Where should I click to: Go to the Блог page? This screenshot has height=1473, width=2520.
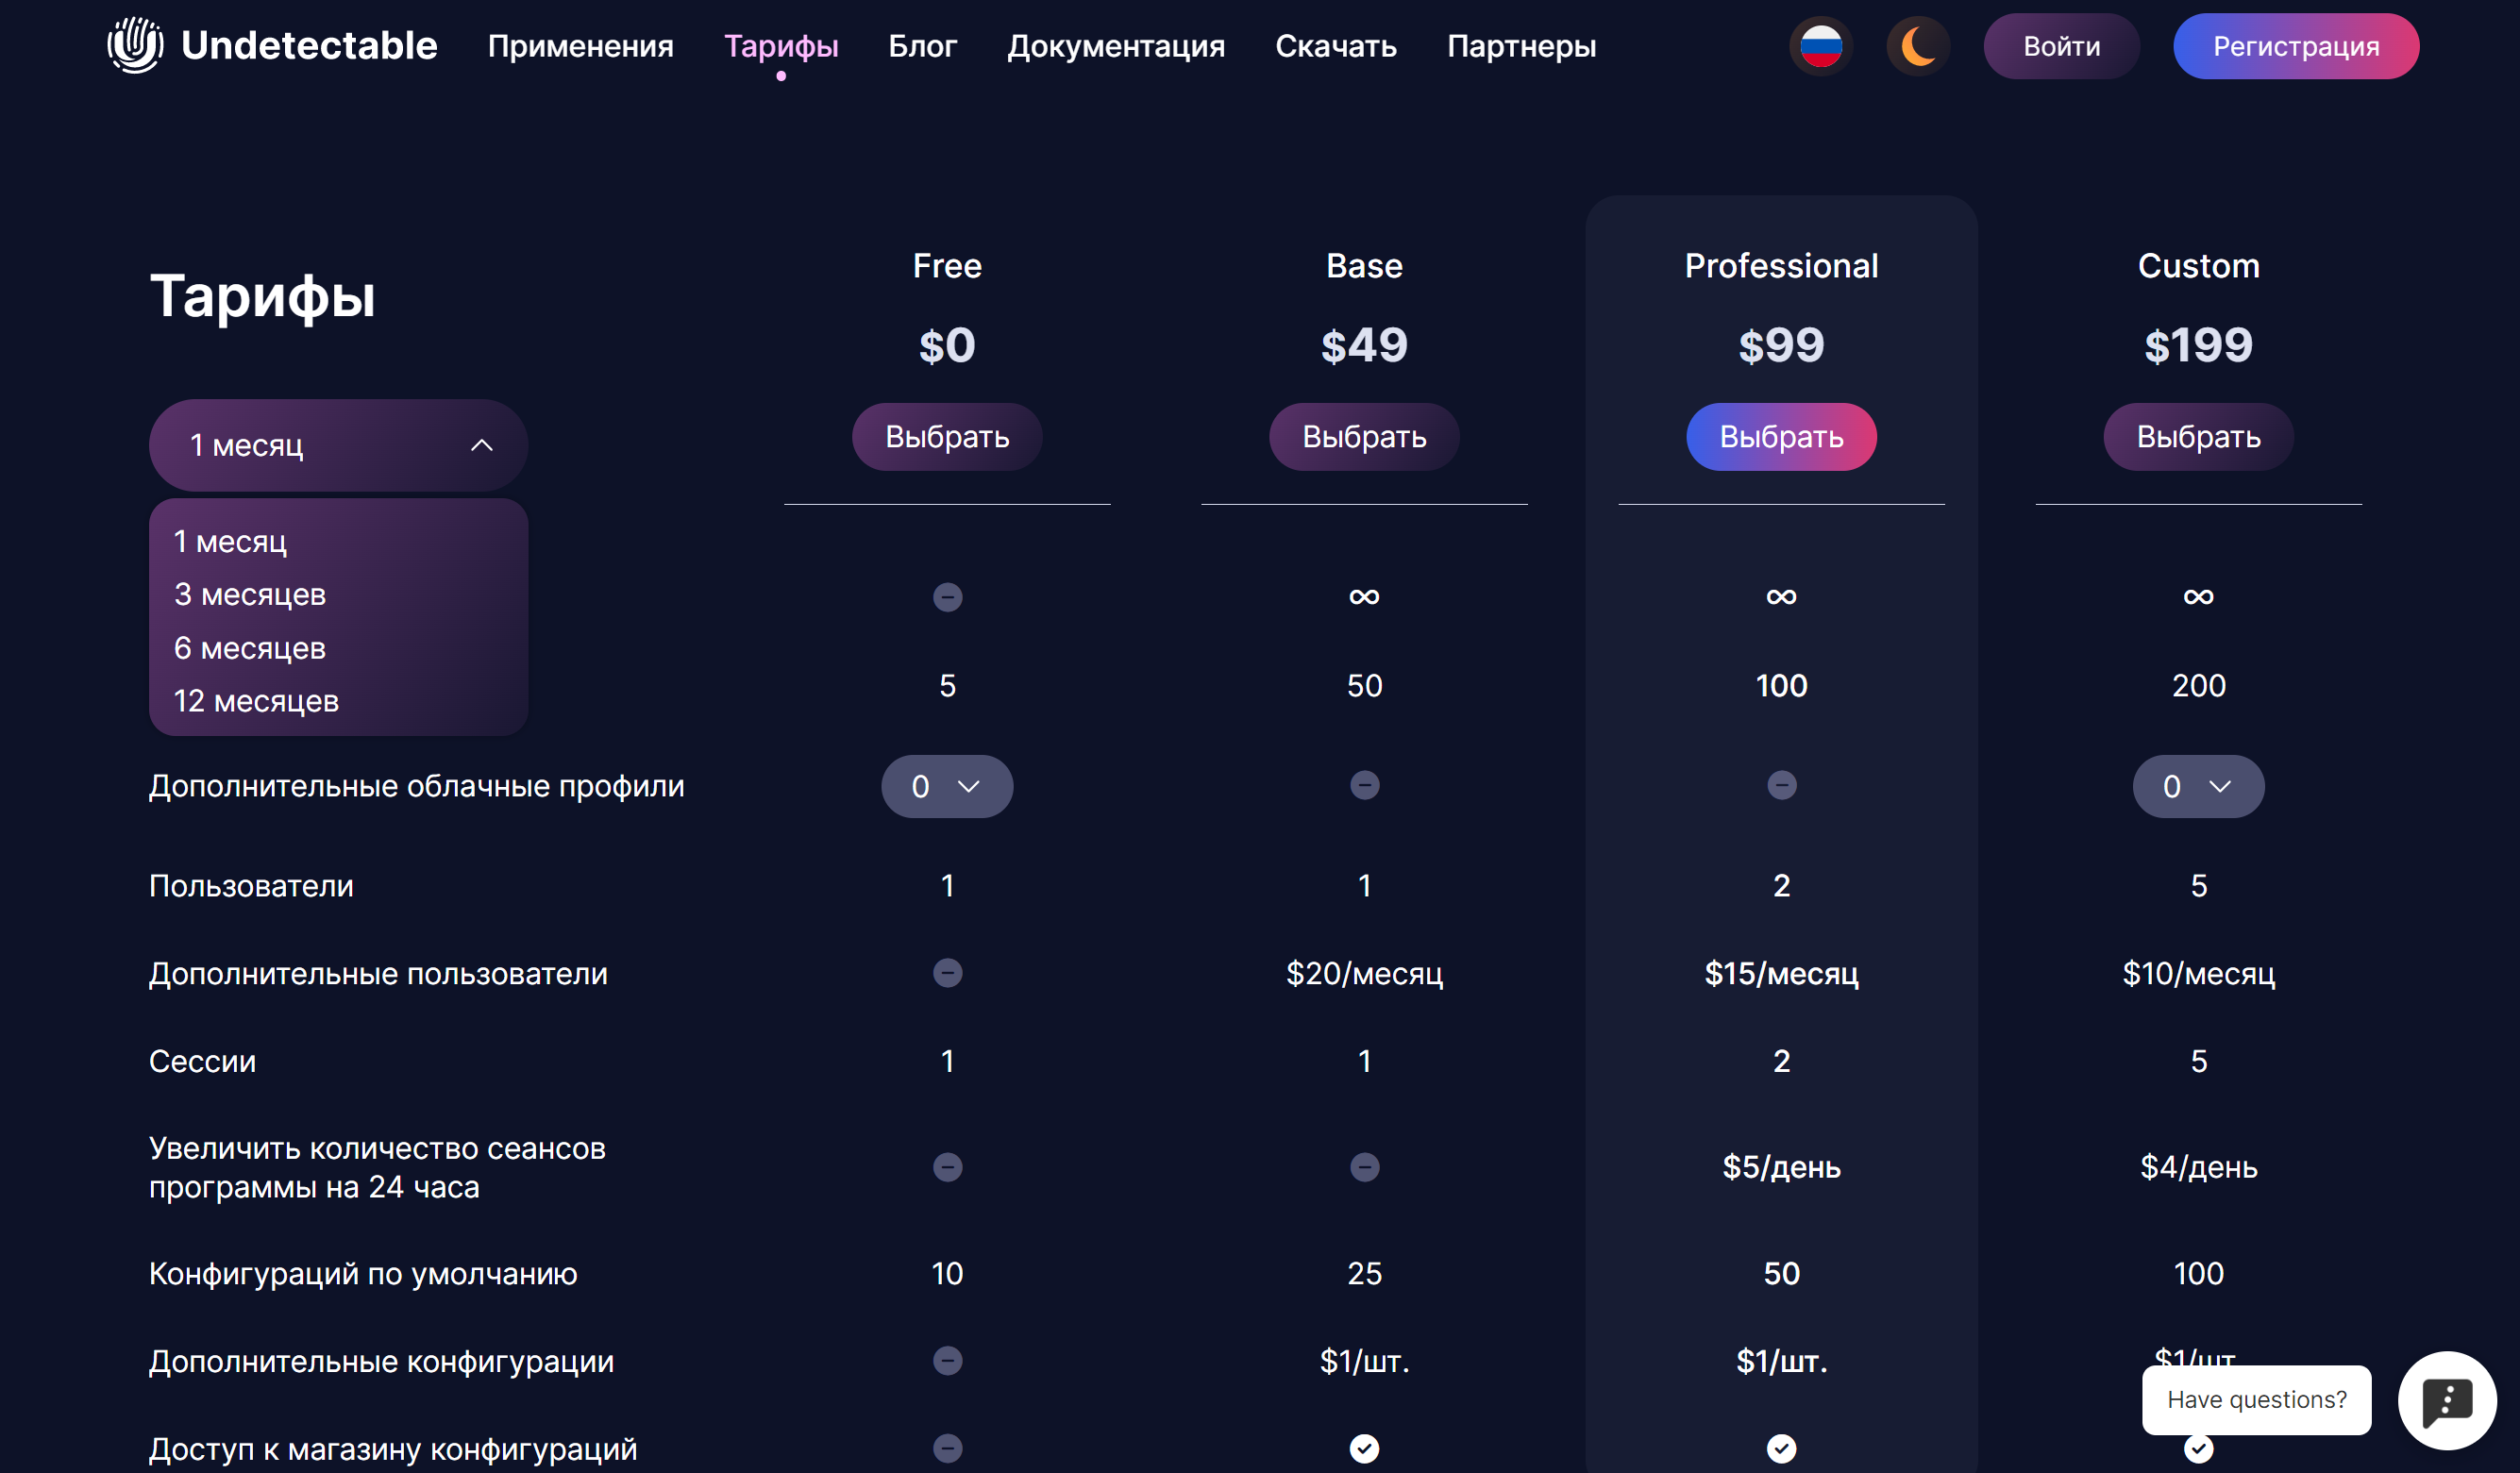point(922,46)
